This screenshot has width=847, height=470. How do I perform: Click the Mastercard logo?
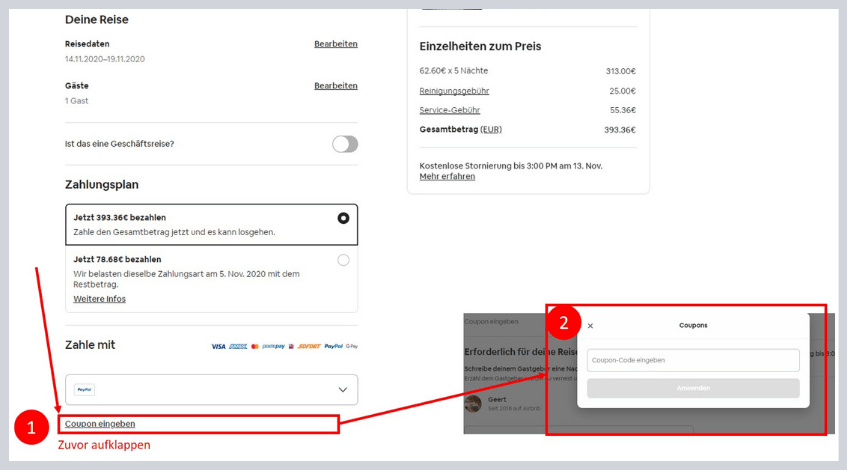click(255, 346)
